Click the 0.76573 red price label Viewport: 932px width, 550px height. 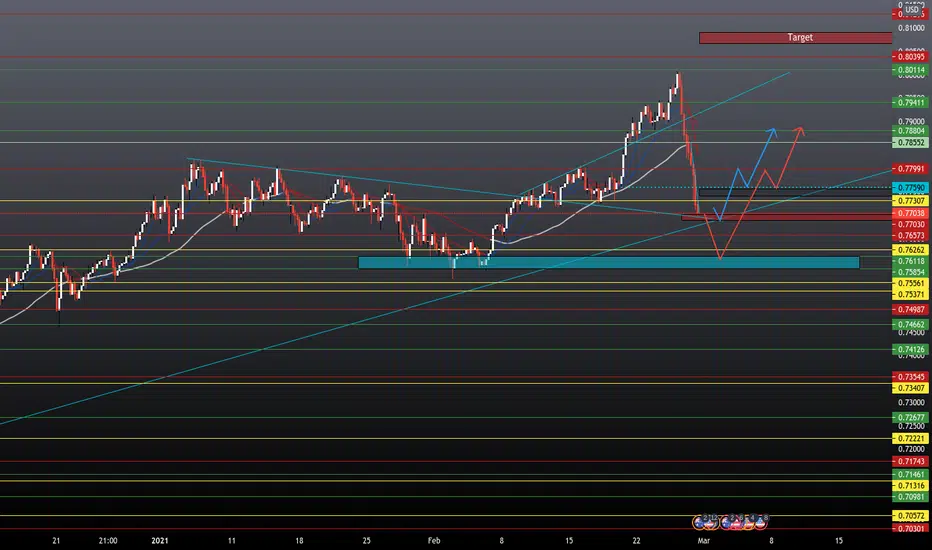pyautogui.click(x=911, y=235)
